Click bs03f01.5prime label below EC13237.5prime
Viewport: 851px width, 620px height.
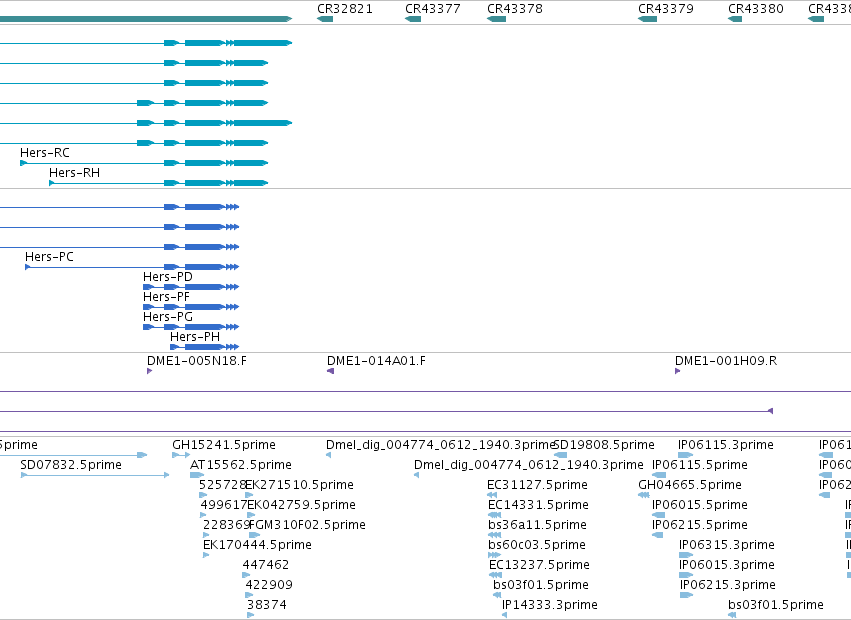541,585
